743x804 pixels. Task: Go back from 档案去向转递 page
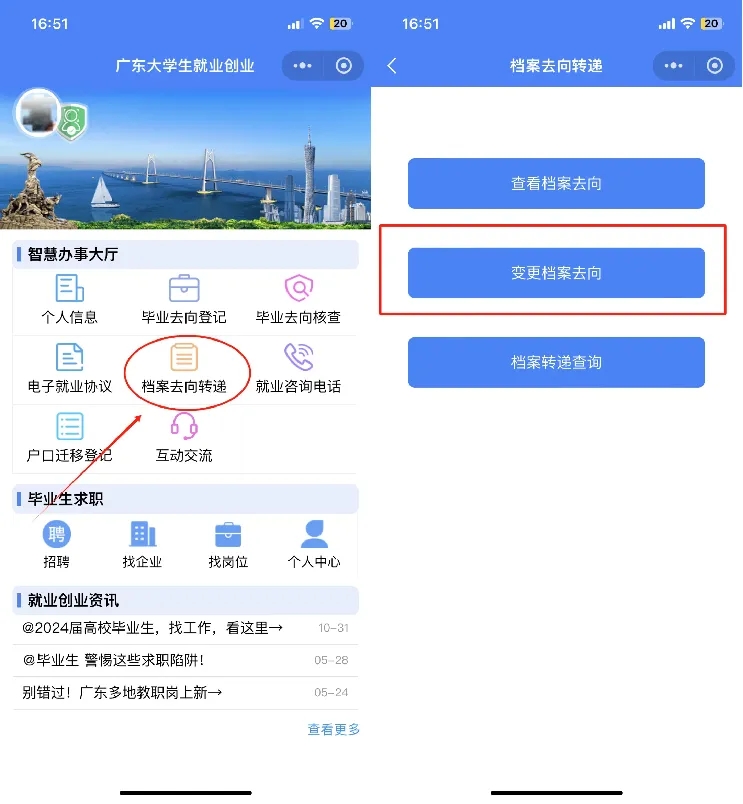pos(392,66)
